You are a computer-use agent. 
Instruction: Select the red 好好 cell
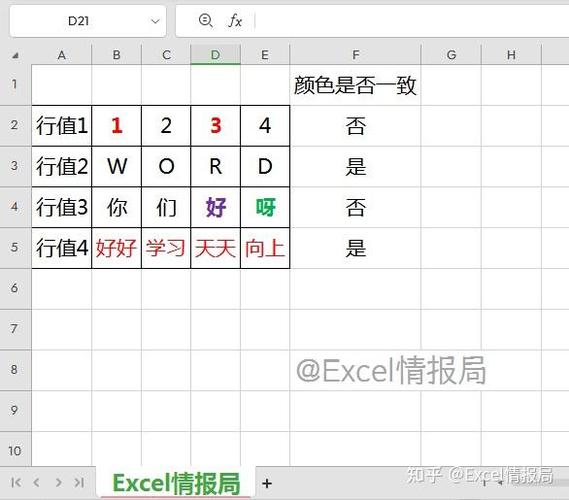116,248
